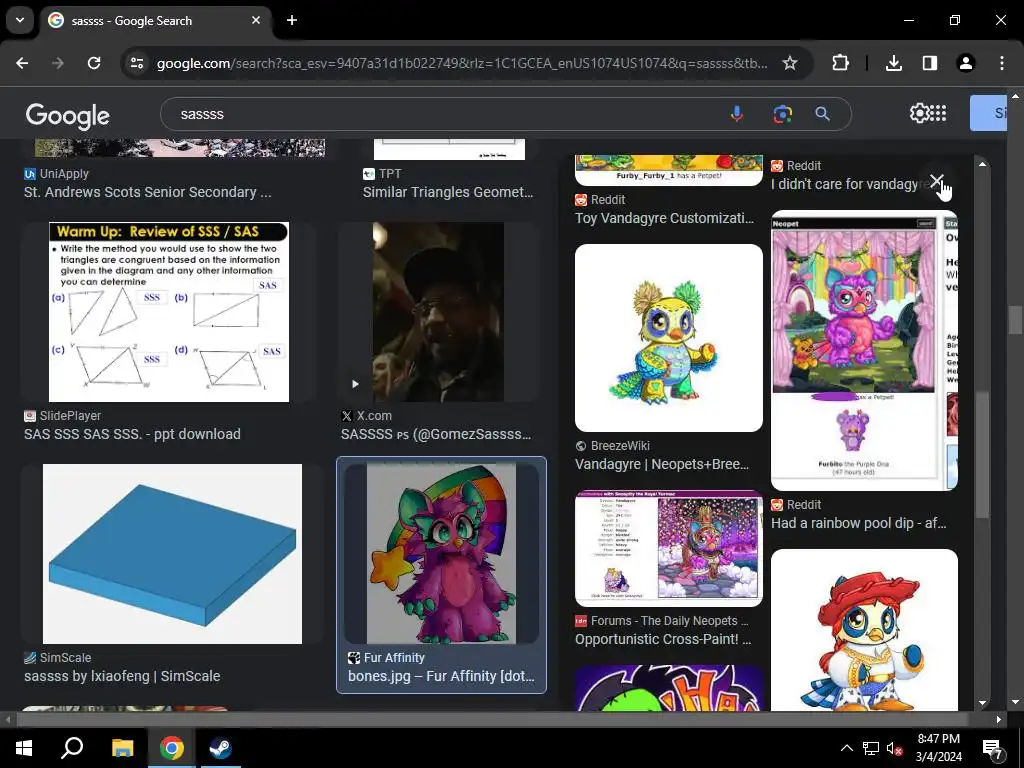Open the Chrome profile avatar
This screenshot has width=1024, height=768.
[965, 63]
